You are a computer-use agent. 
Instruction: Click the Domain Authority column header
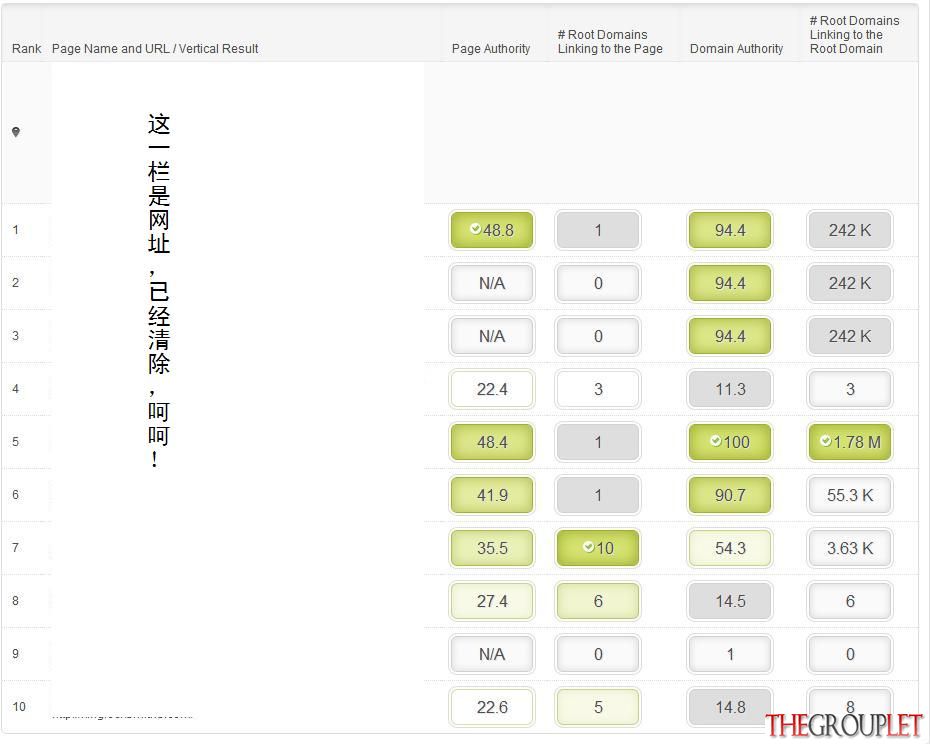(x=736, y=49)
